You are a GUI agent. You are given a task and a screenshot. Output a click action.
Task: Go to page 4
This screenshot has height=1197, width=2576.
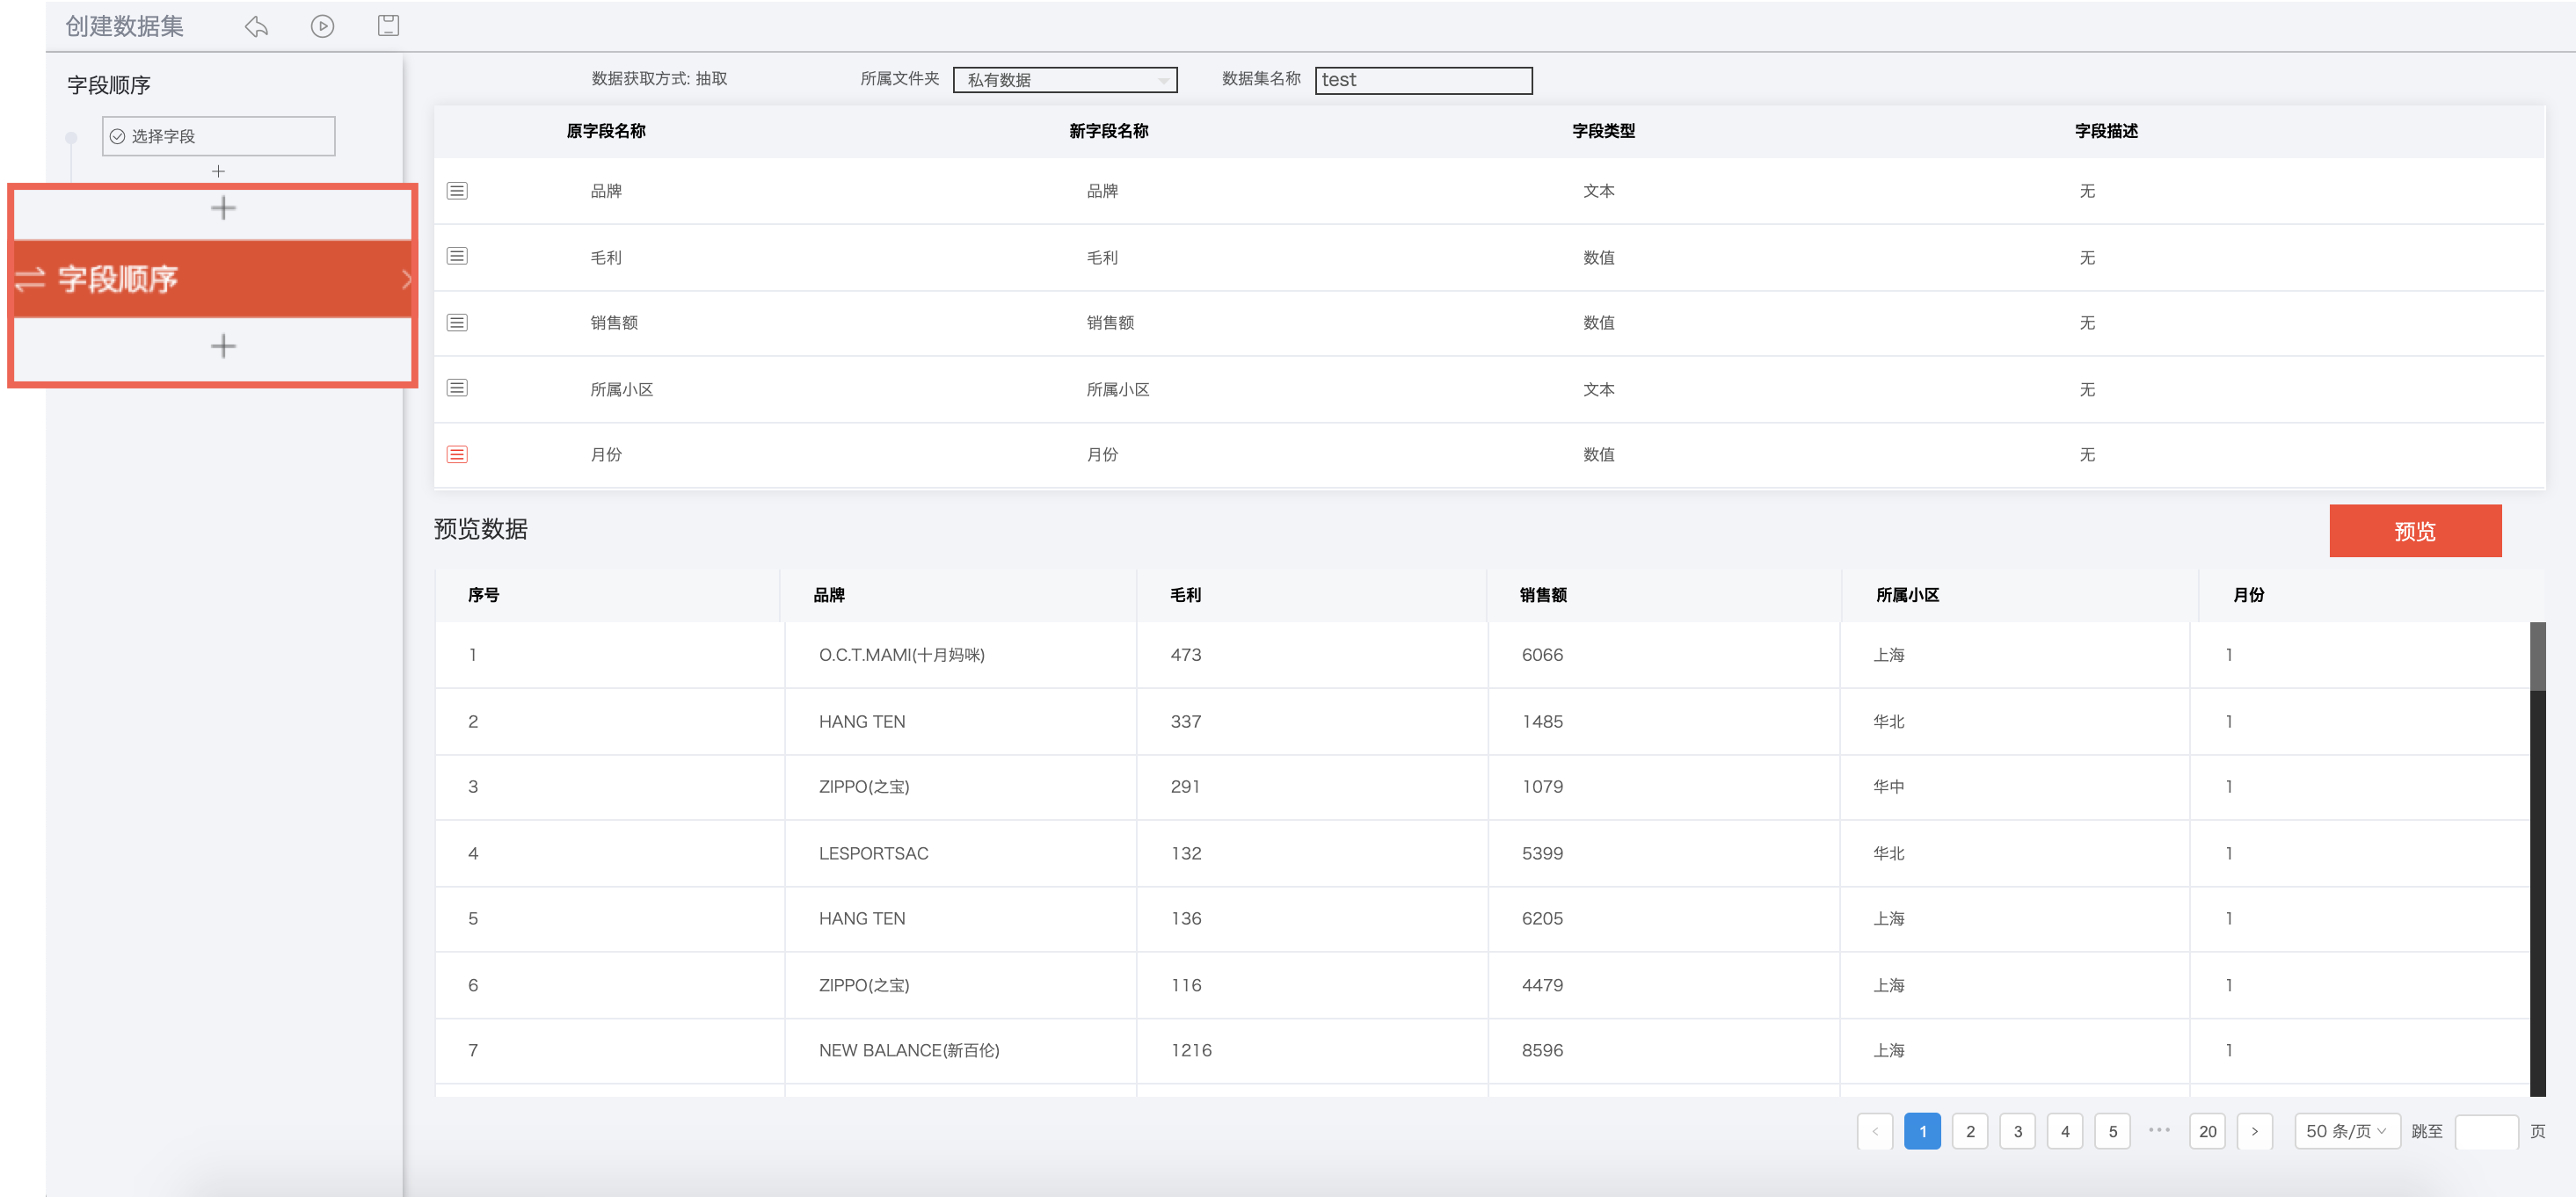[2065, 1131]
